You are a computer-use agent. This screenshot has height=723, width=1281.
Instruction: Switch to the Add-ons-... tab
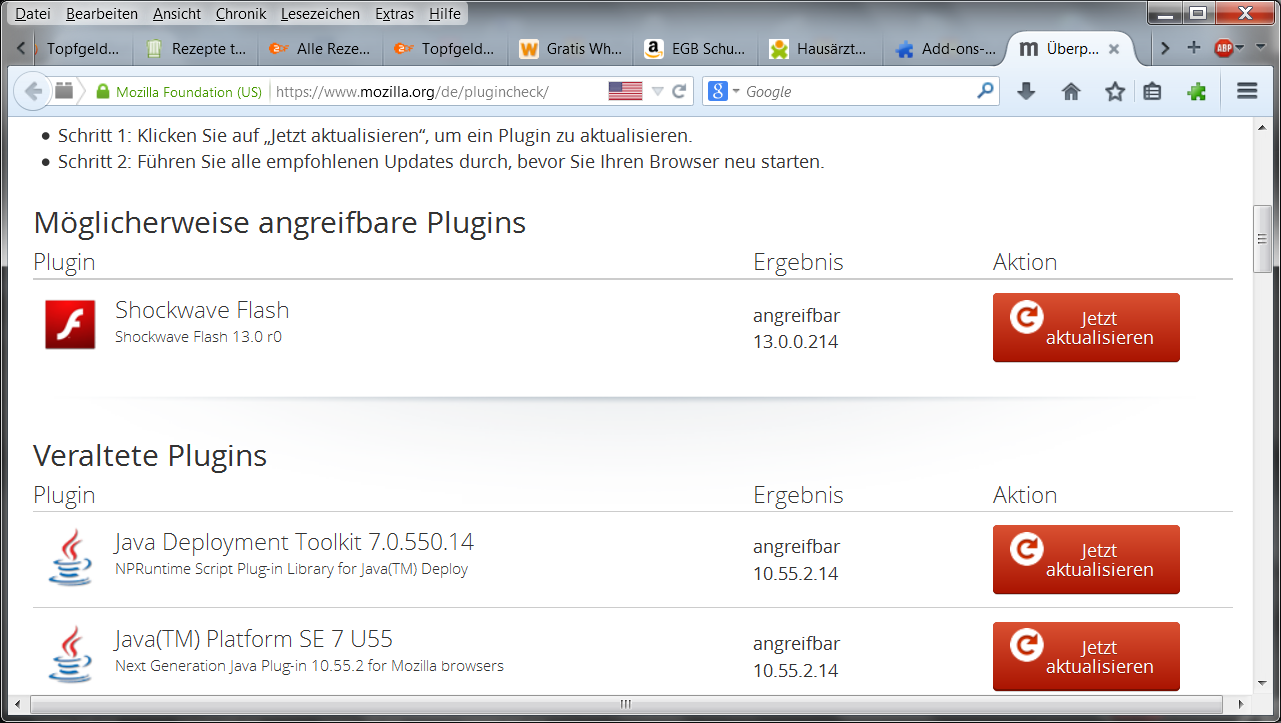point(946,48)
